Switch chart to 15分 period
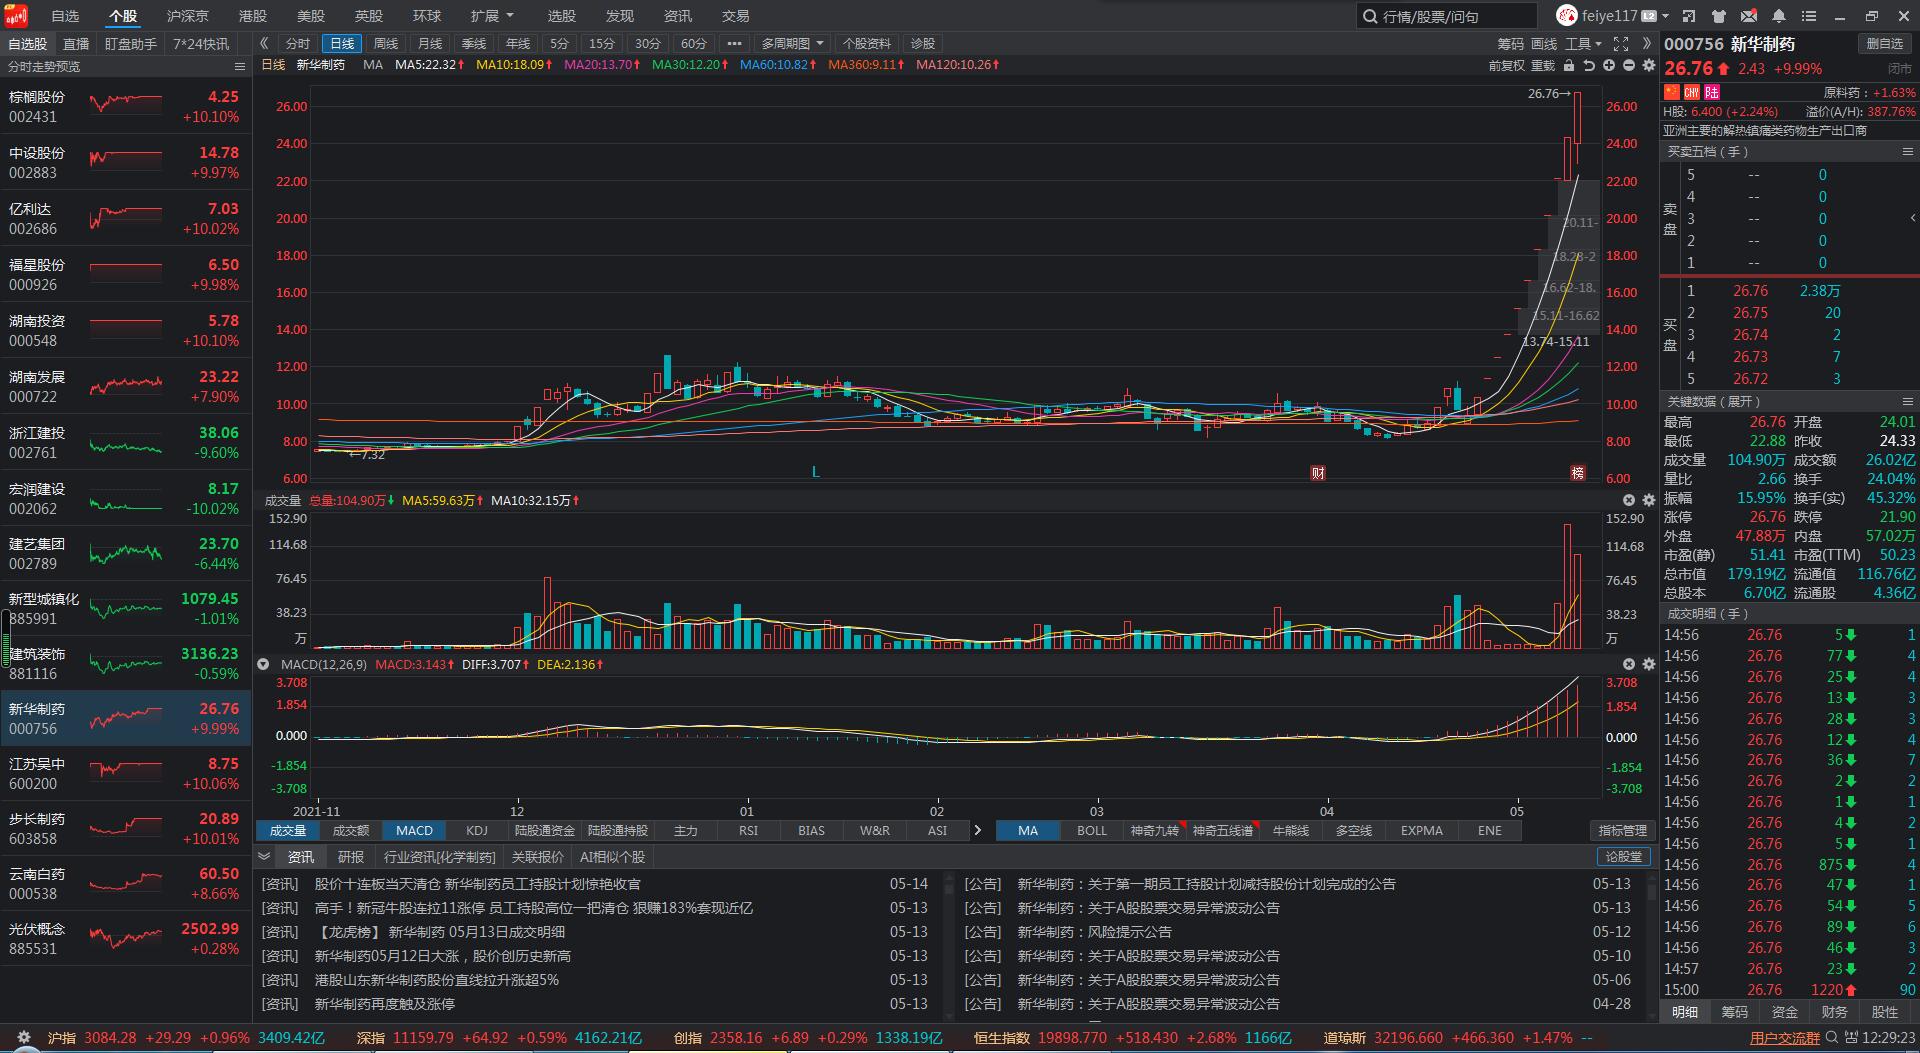Image resolution: width=1920 pixels, height=1053 pixels. click(602, 43)
